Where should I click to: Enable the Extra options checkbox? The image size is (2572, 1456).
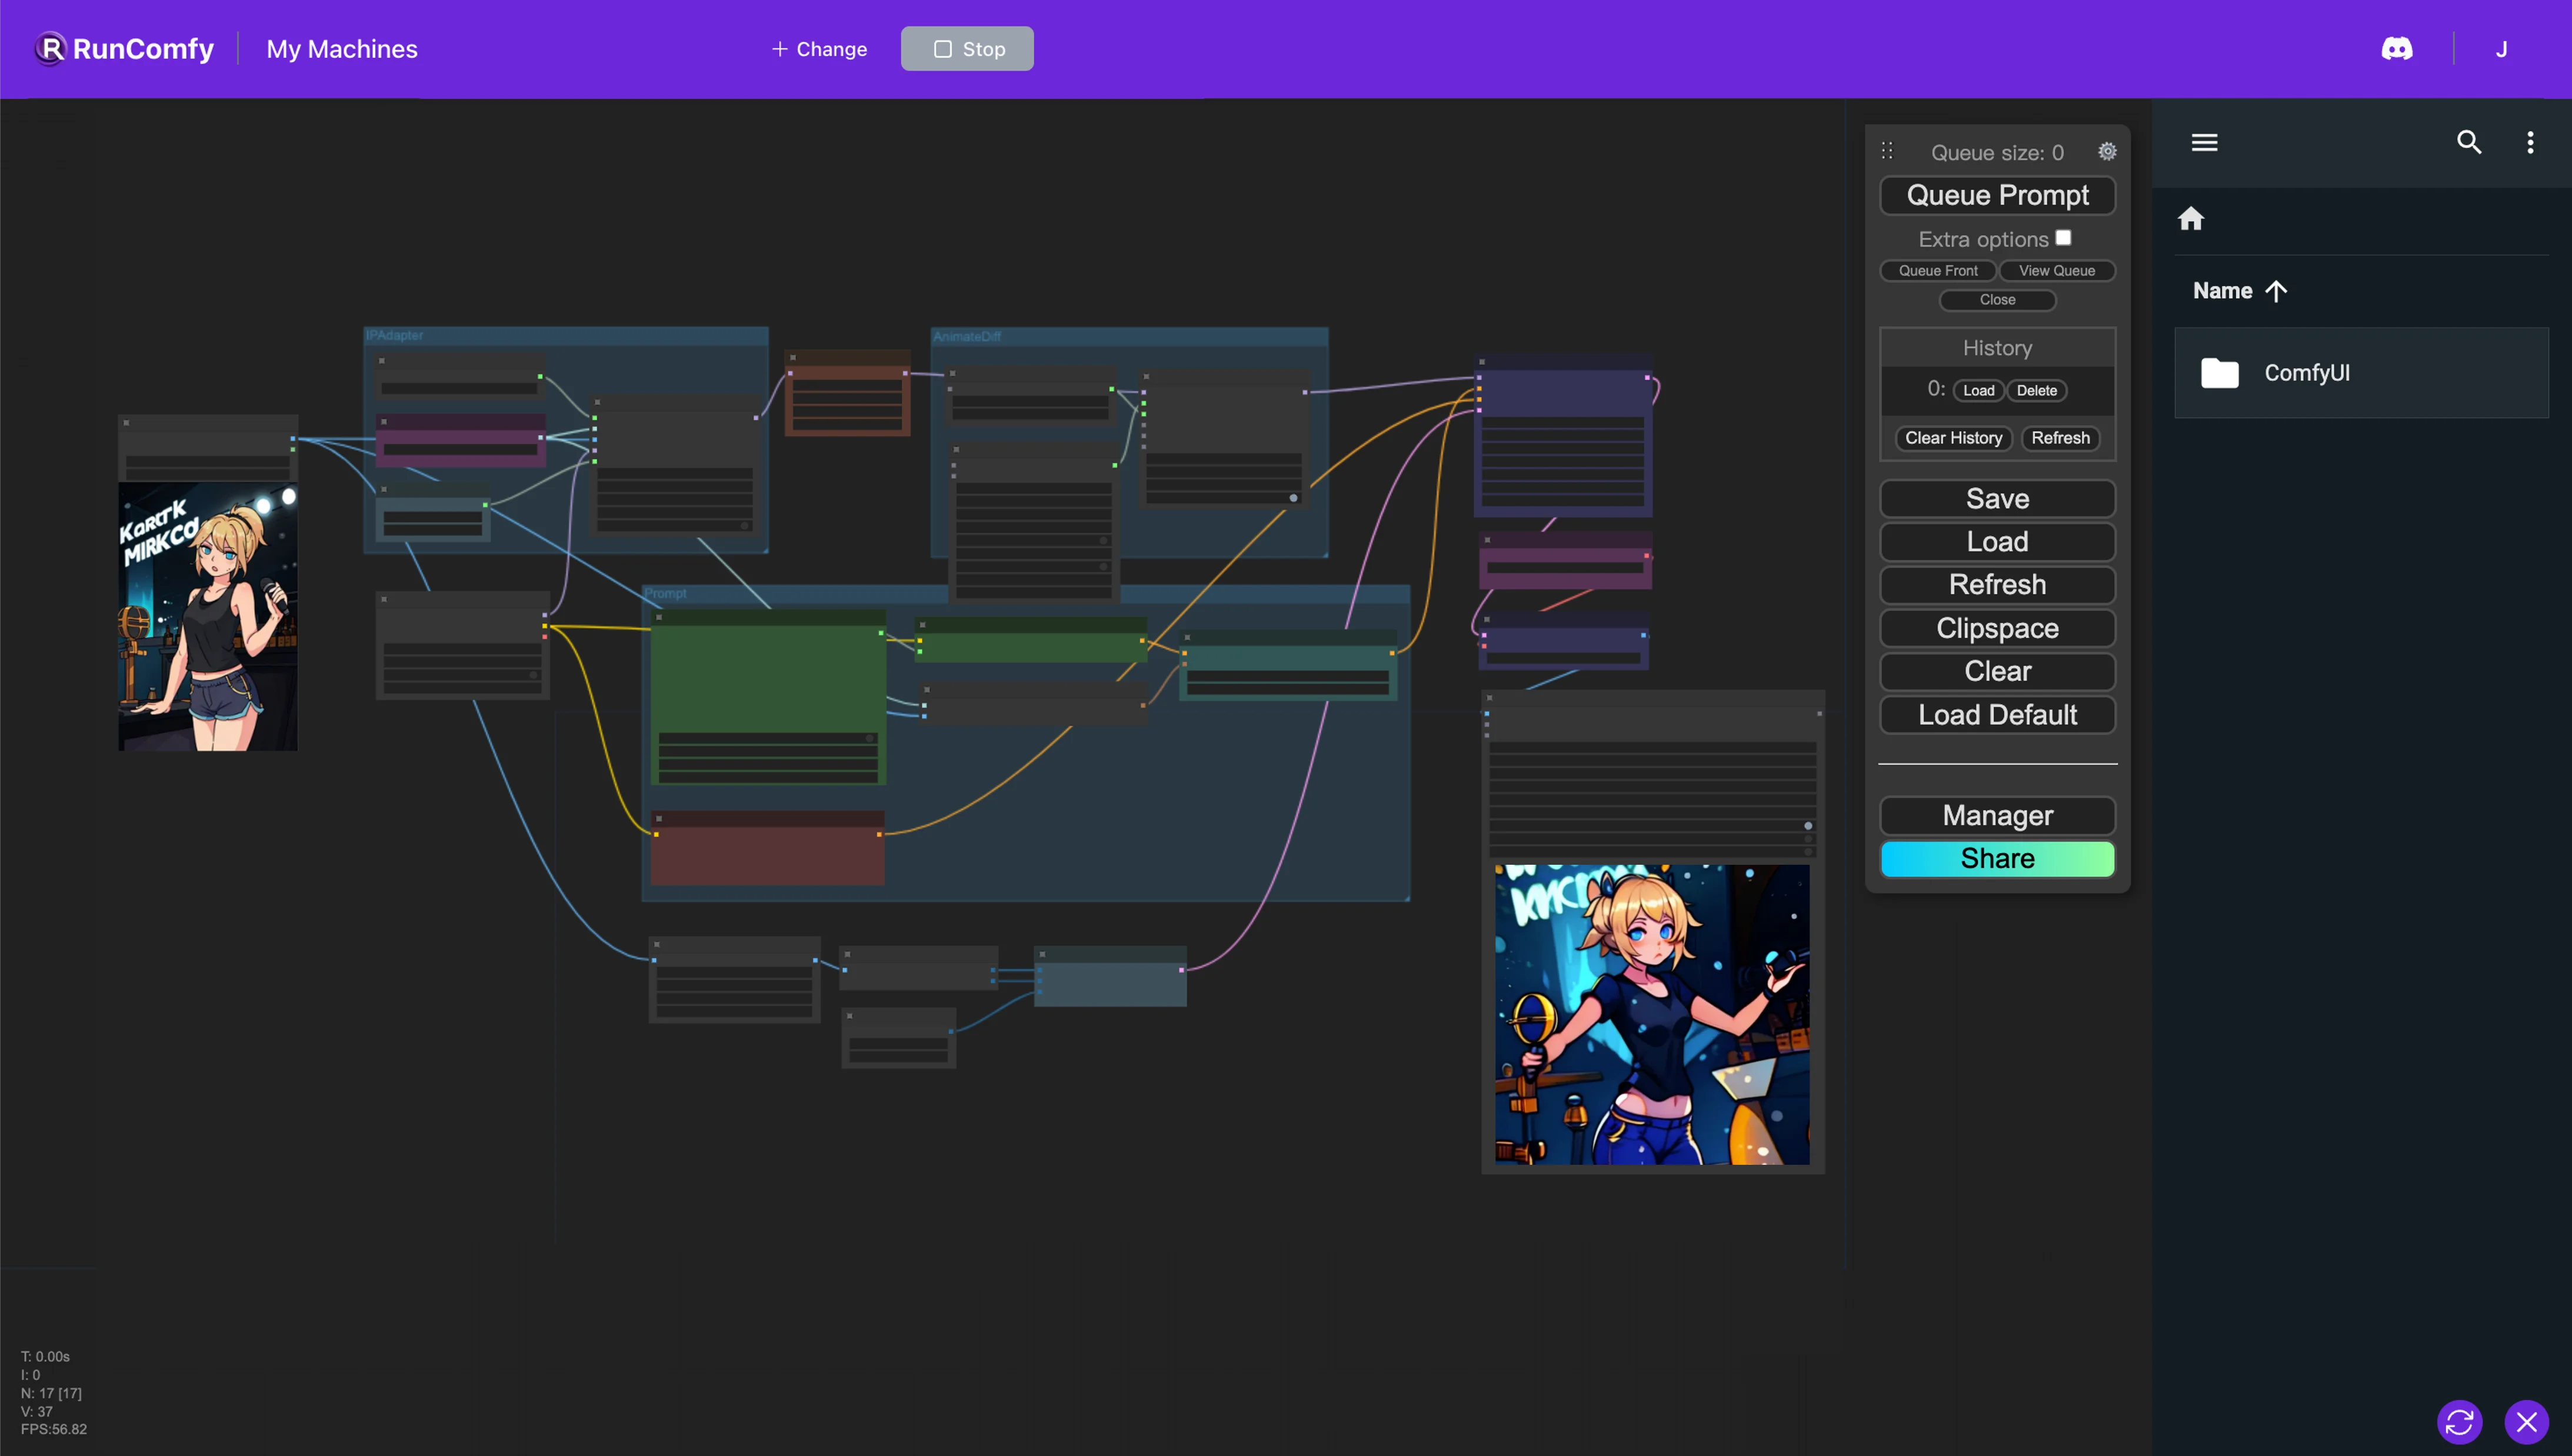(2063, 238)
